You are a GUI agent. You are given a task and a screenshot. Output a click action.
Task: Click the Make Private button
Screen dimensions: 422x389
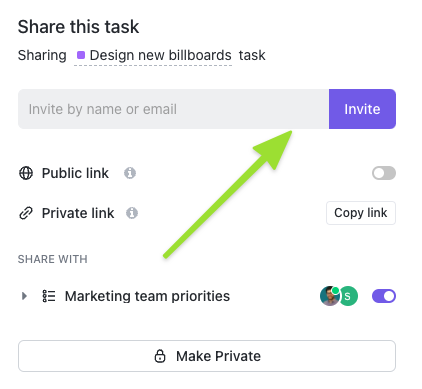207,356
